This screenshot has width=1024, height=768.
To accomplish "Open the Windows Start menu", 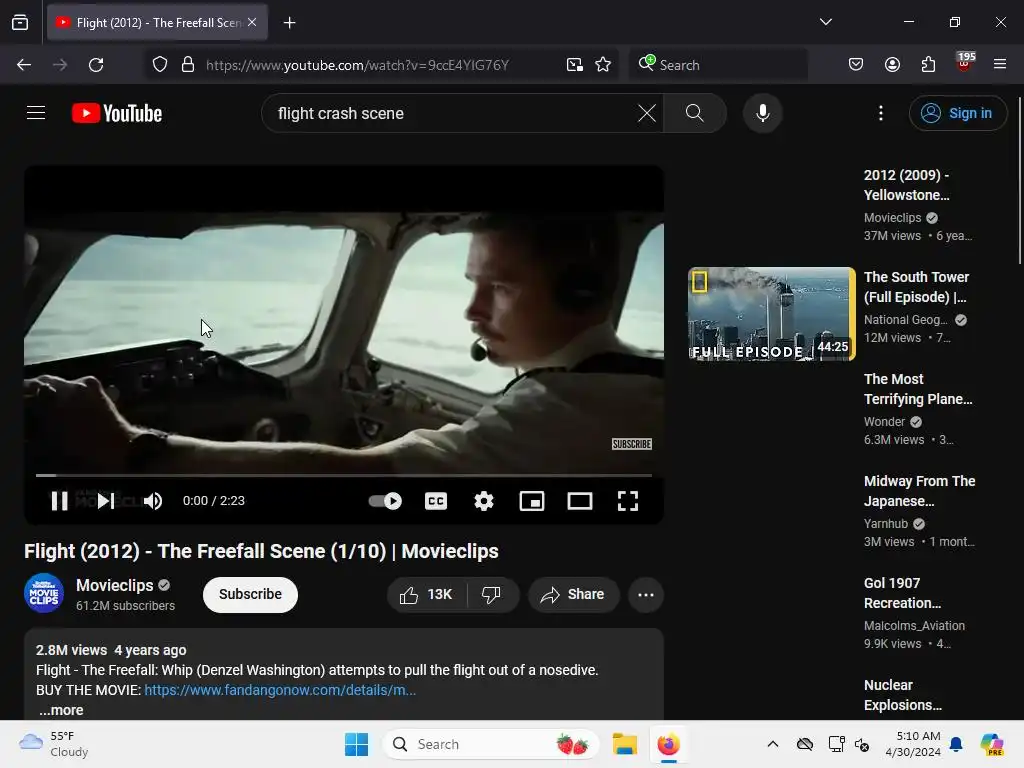I will tap(357, 744).
